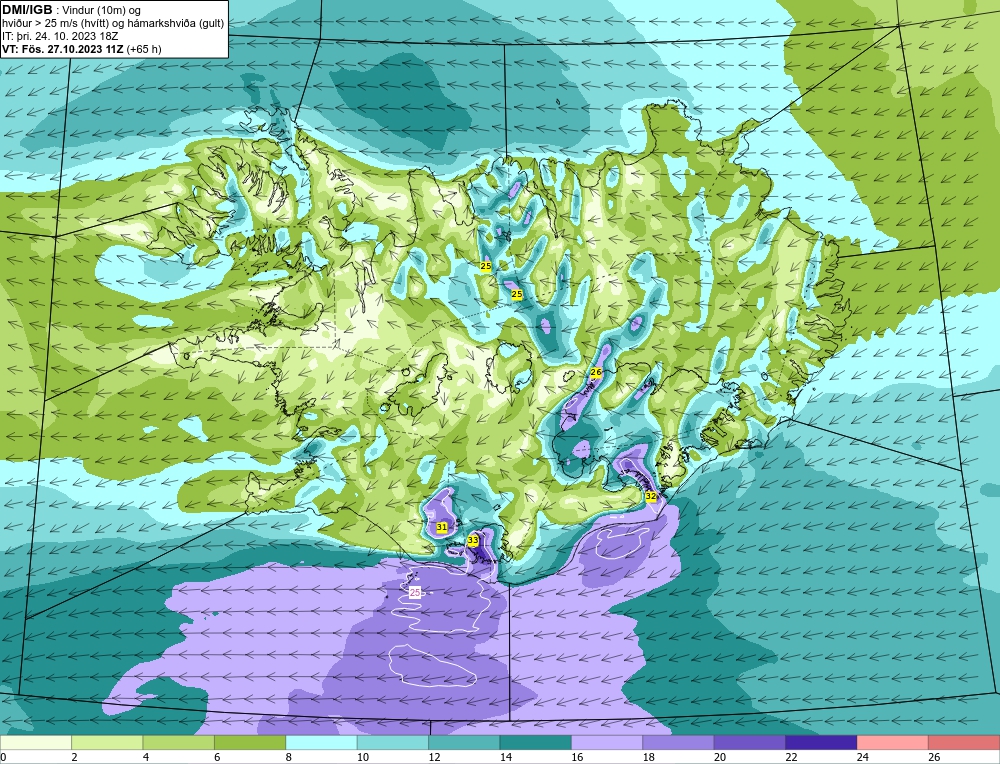The width and height of the screenshot is (1000, 764).
Task: Click the 0–2 m/s pale cream legend swatch
Action: (36, 742)
